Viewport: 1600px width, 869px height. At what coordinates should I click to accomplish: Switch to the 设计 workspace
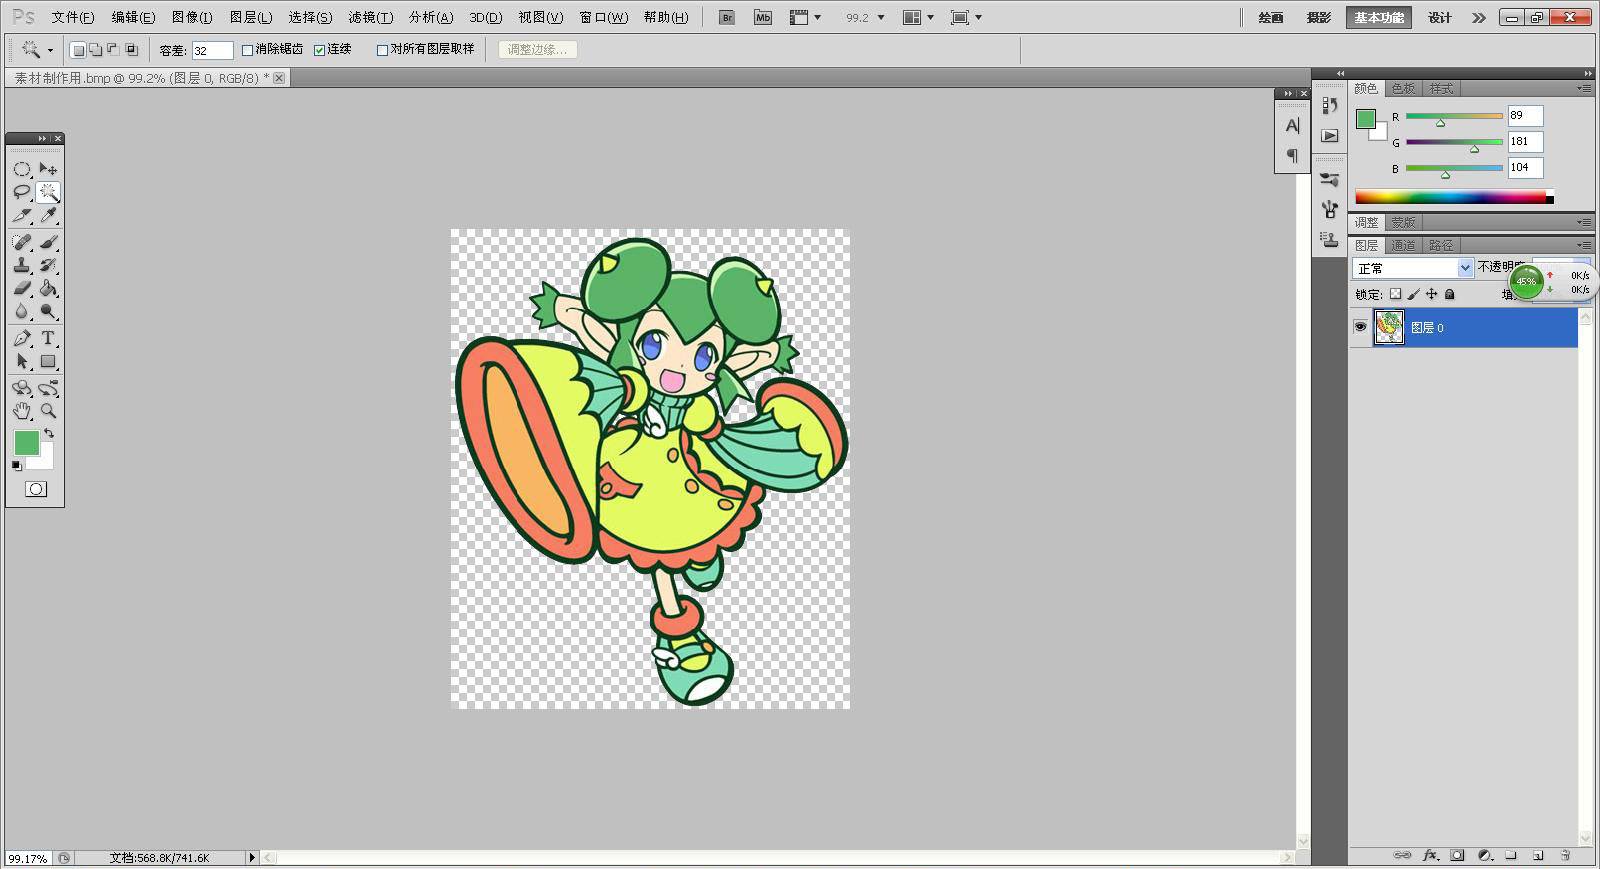point(1440,18)
